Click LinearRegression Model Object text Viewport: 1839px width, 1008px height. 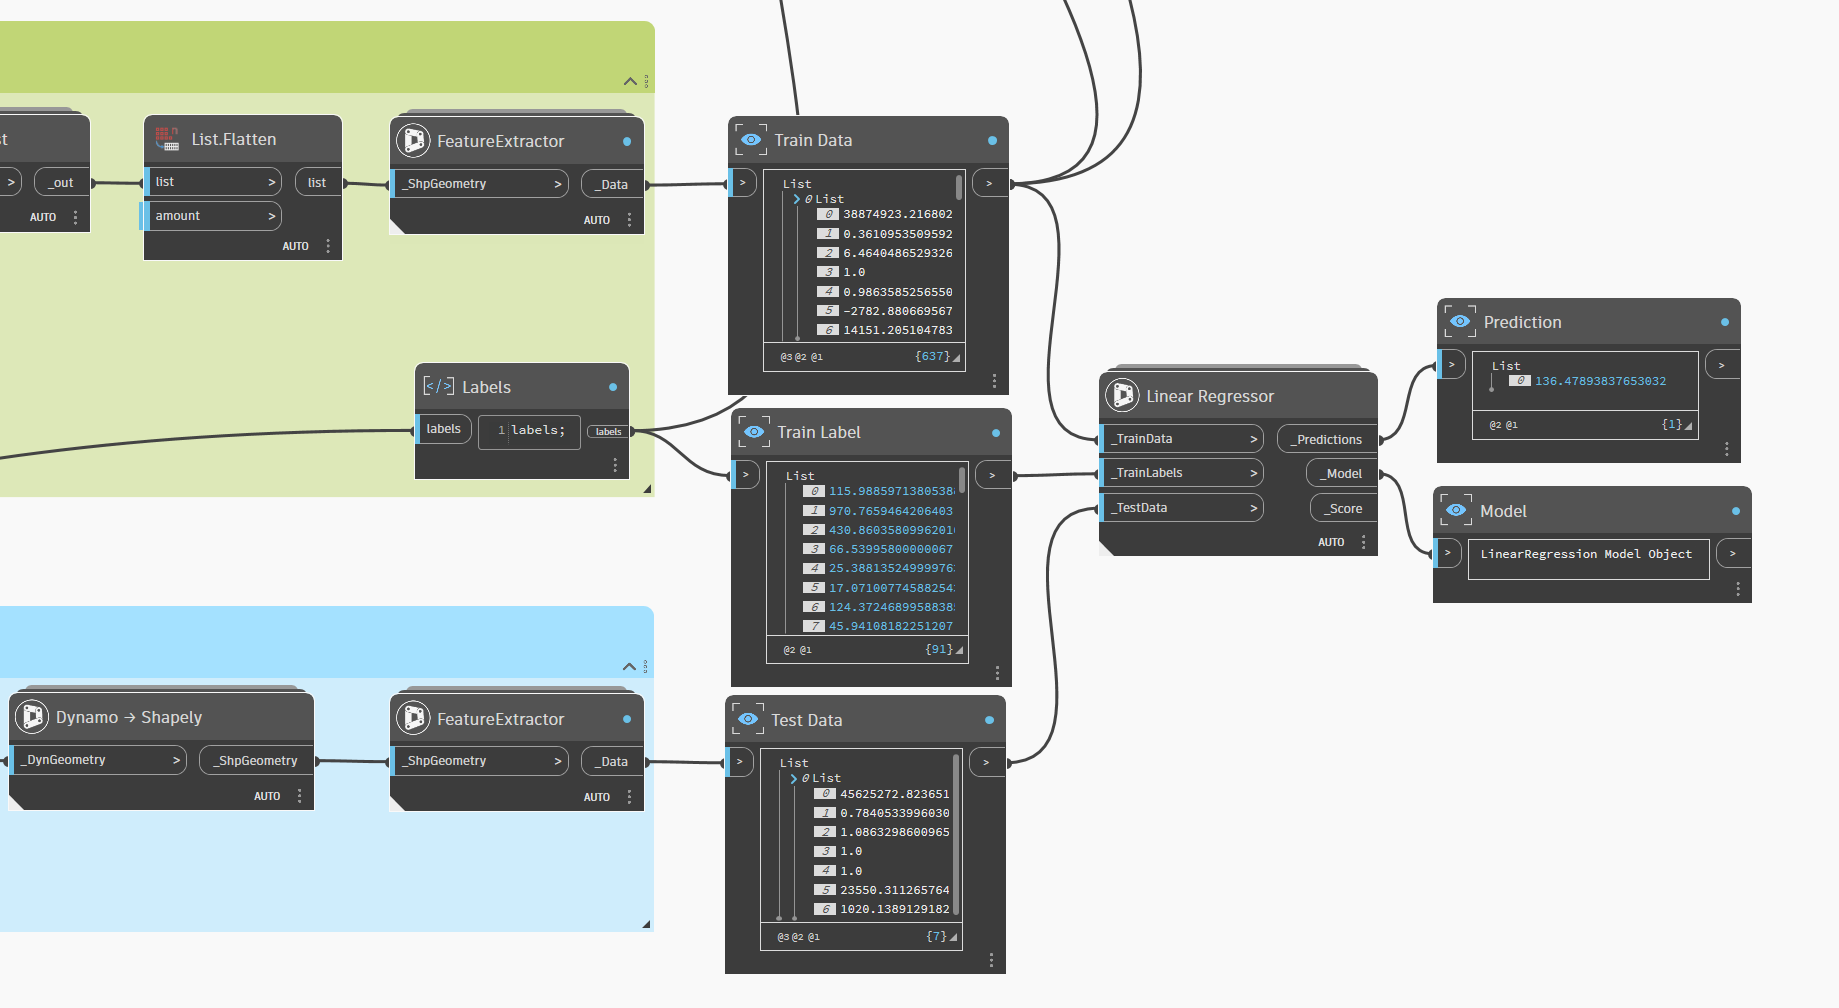click(x=1586, y=554)
